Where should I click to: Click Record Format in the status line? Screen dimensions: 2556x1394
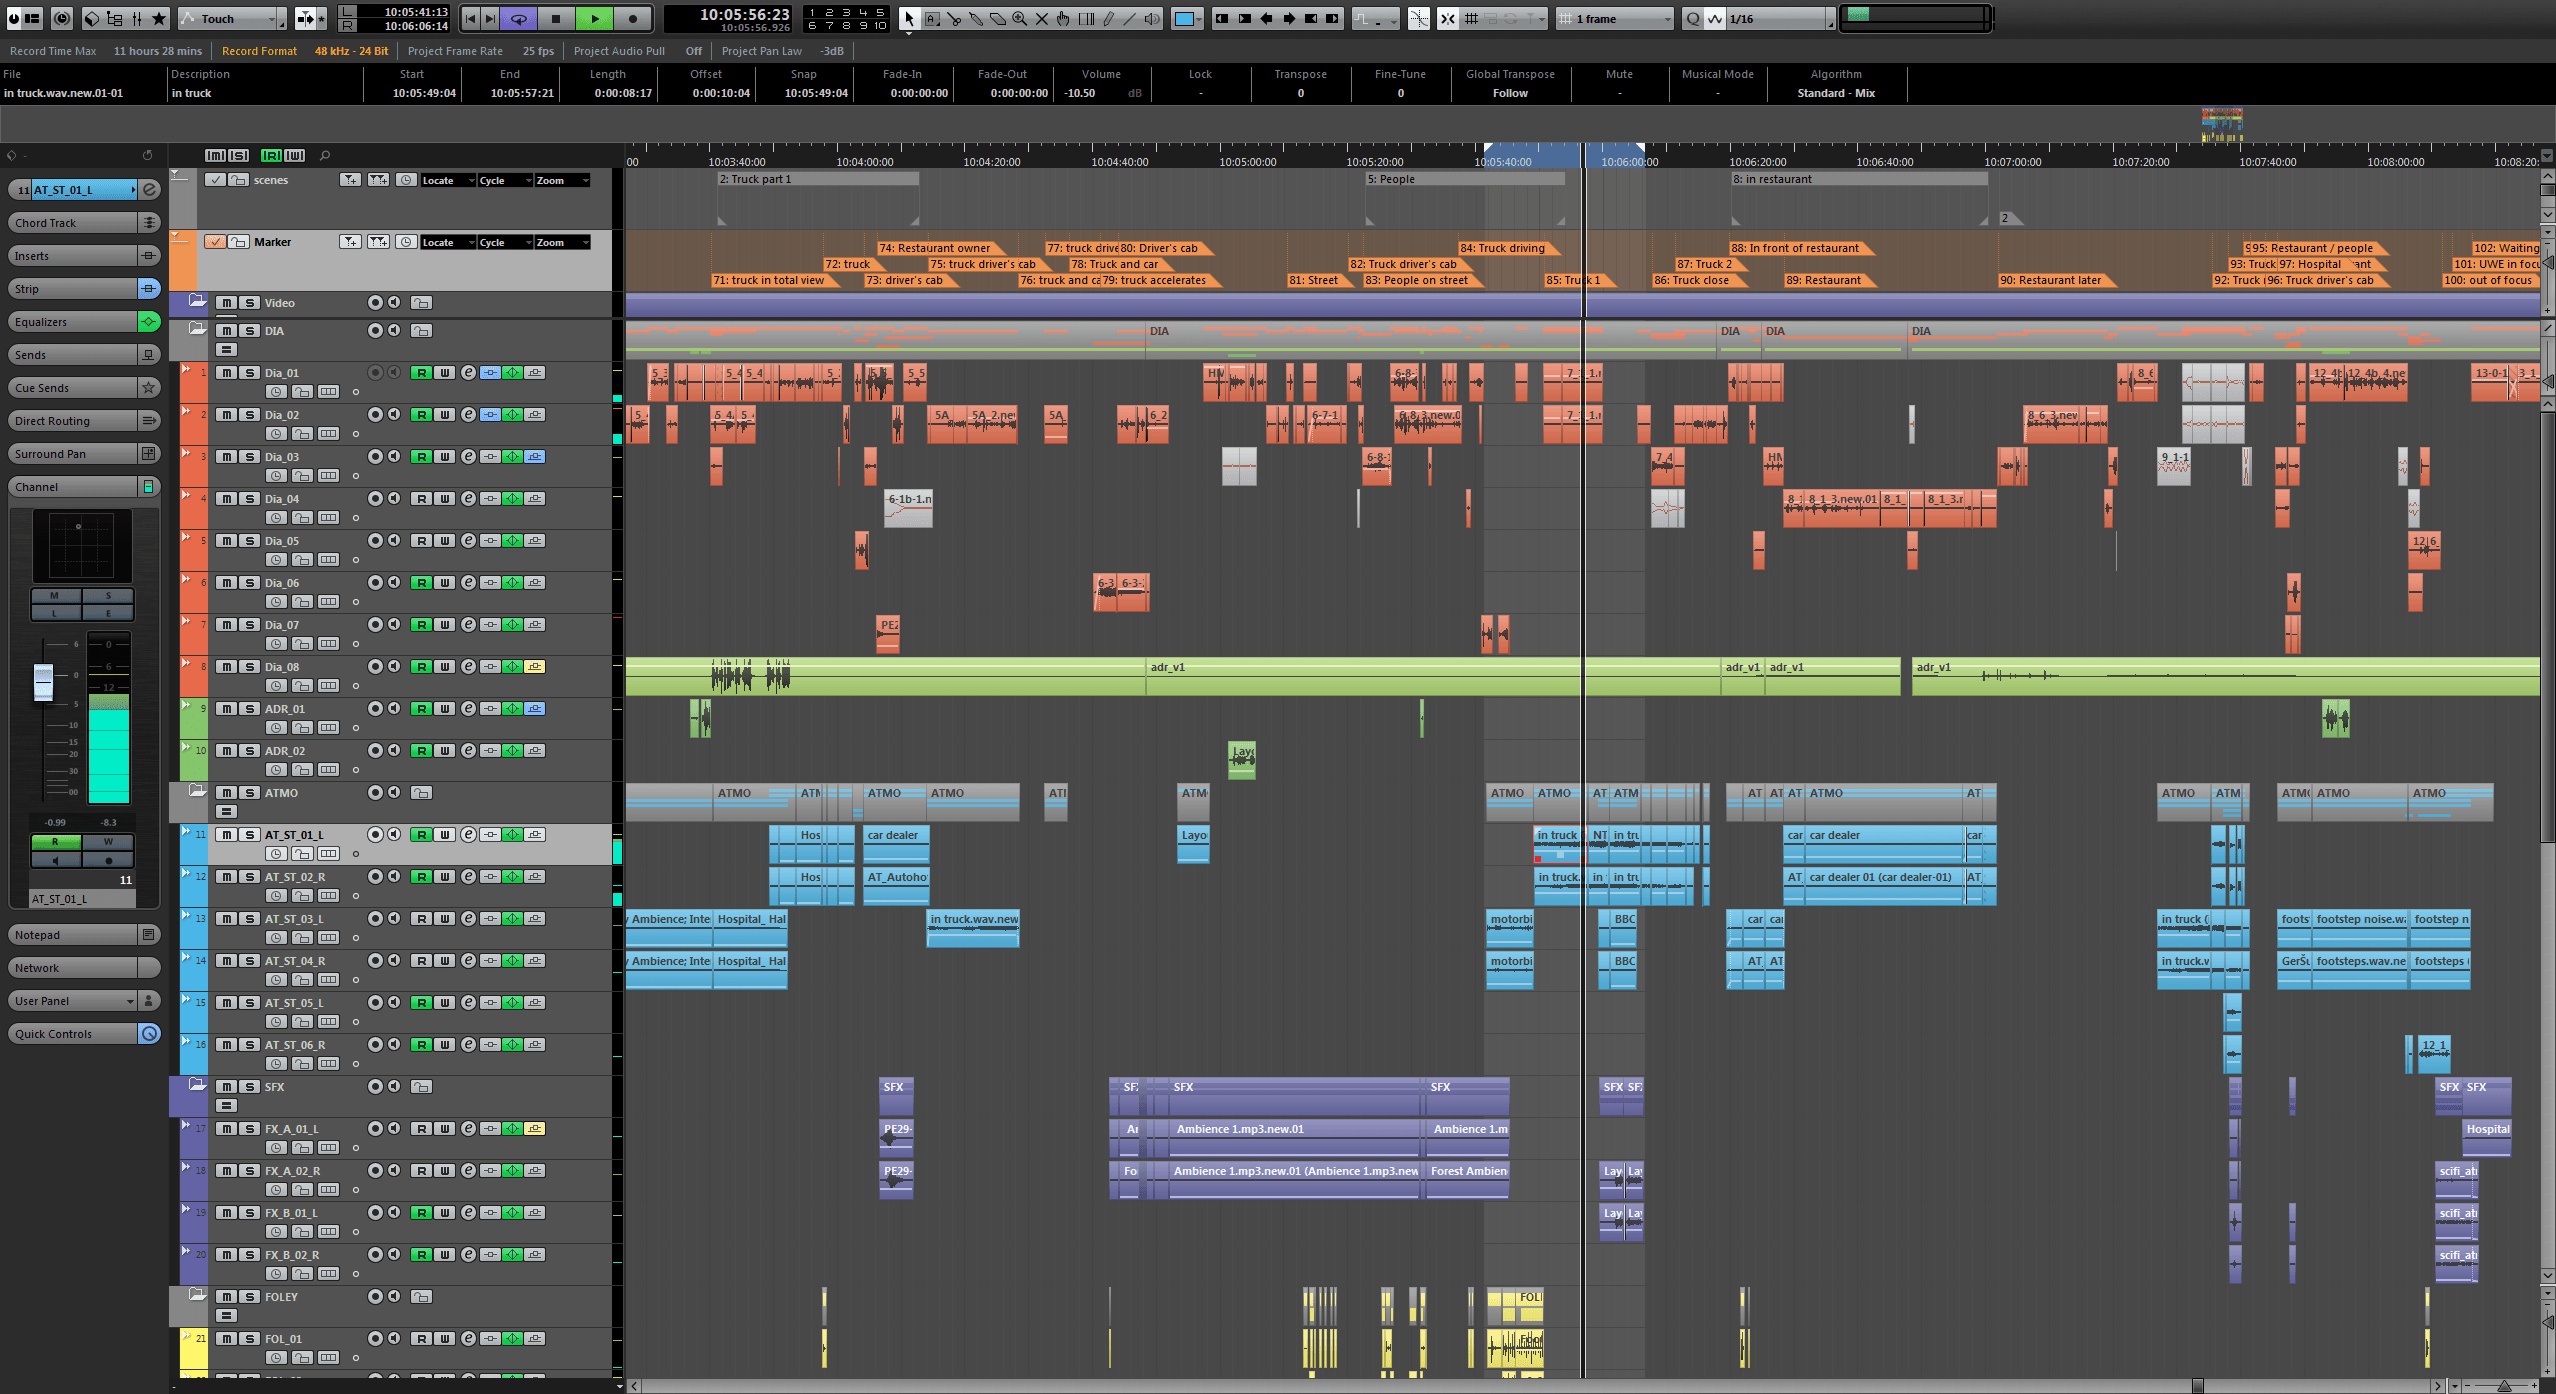259,50
